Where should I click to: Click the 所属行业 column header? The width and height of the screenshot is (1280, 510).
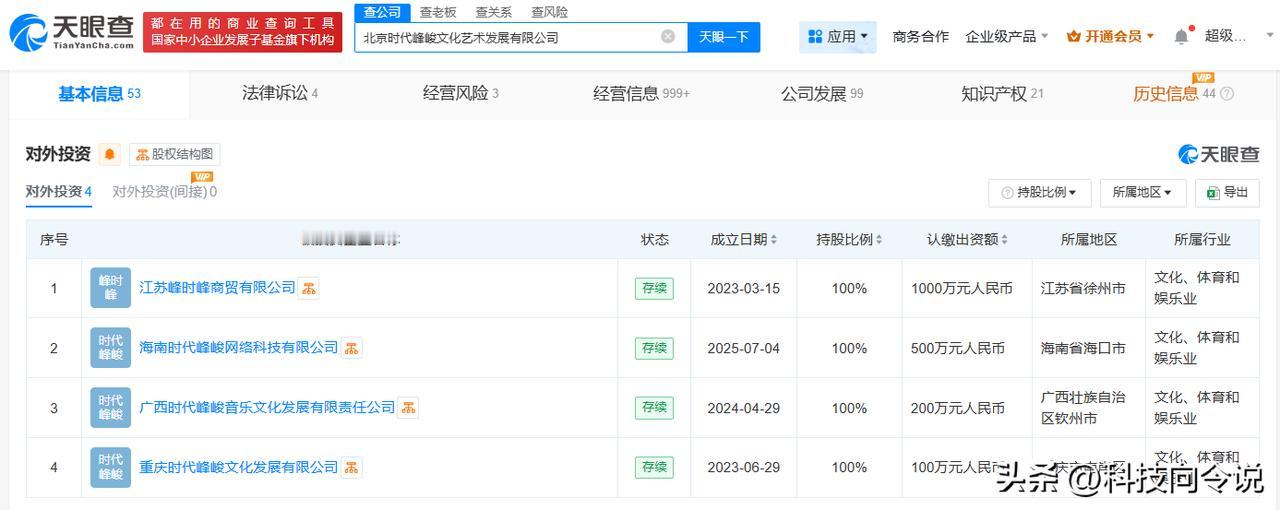coord(1202,240)
